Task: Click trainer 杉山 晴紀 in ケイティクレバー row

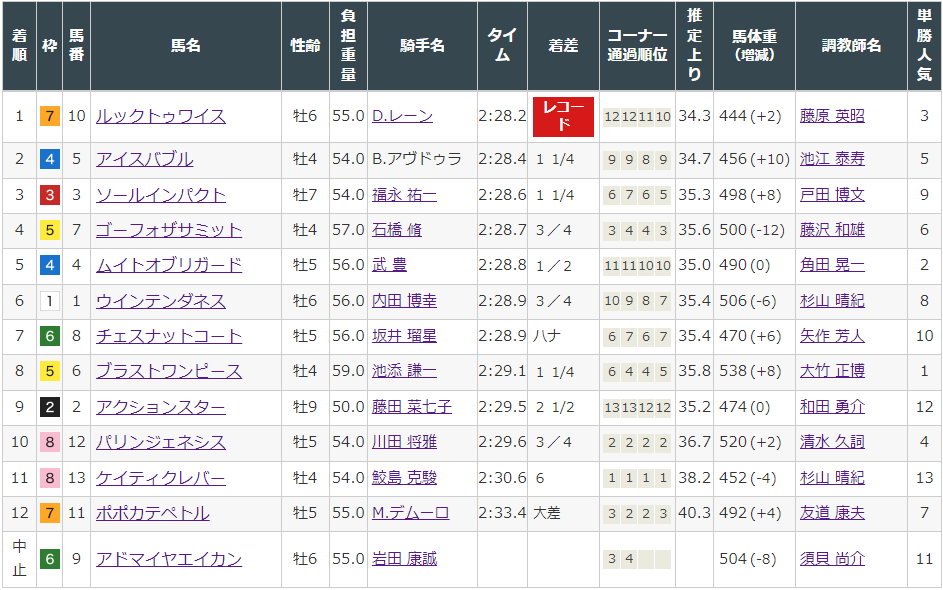Action: (832, 478)
